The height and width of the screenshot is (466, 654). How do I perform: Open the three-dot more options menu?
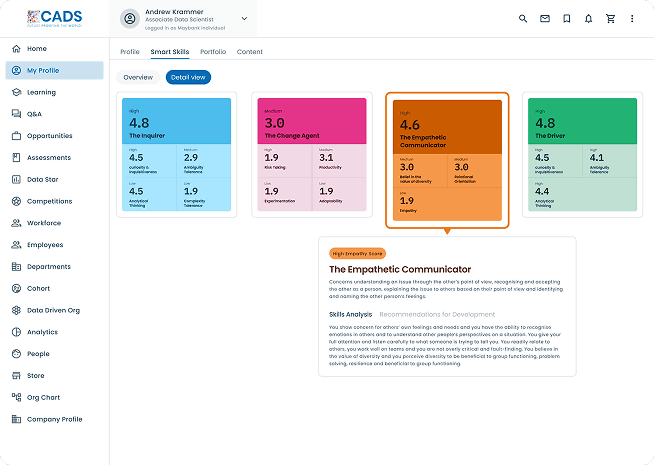[x=632, y=18]
